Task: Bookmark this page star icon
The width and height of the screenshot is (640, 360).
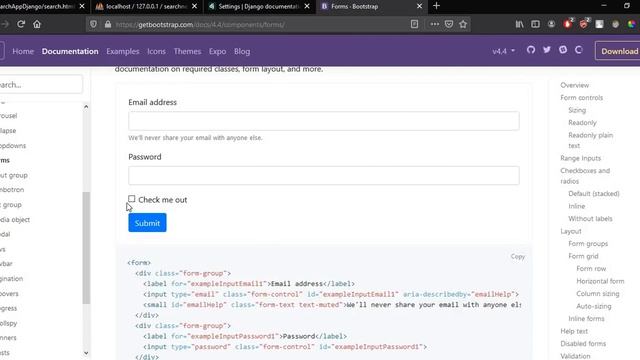Action: [463, 24]
